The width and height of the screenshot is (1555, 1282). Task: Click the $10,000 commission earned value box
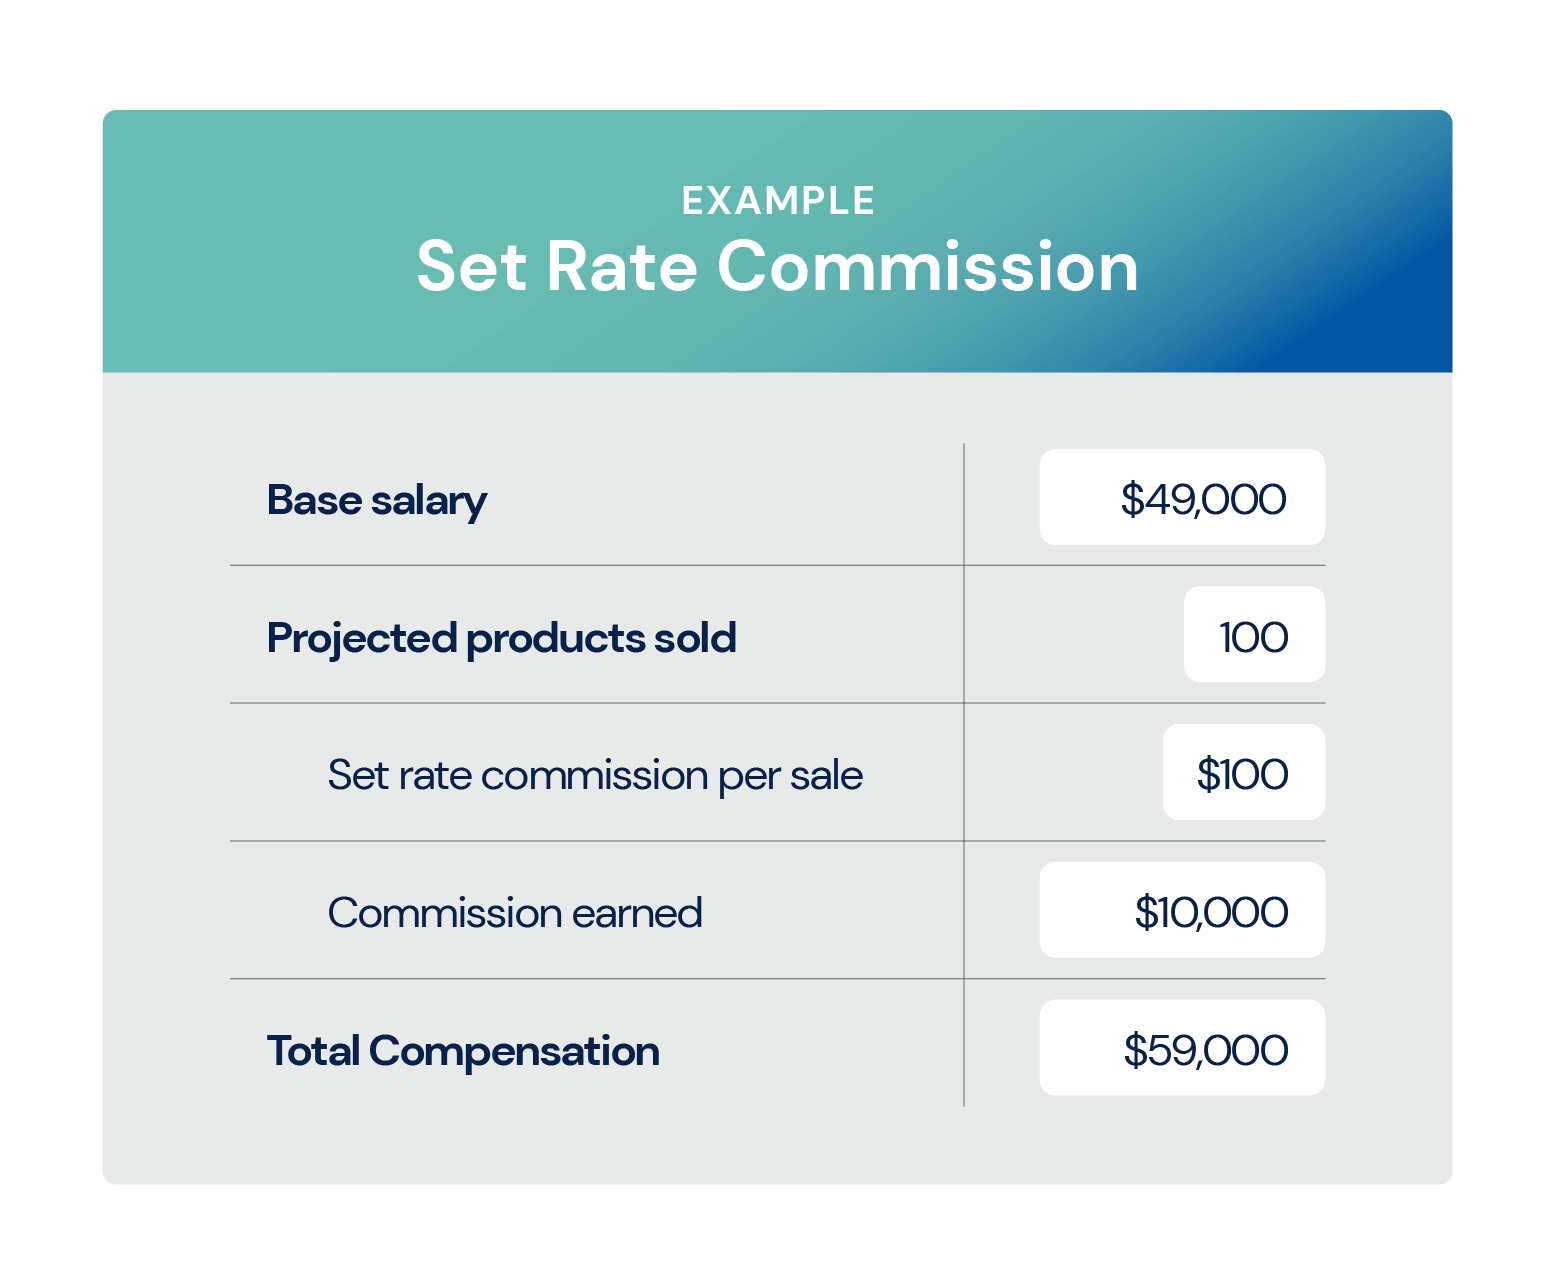[1181, 911]
